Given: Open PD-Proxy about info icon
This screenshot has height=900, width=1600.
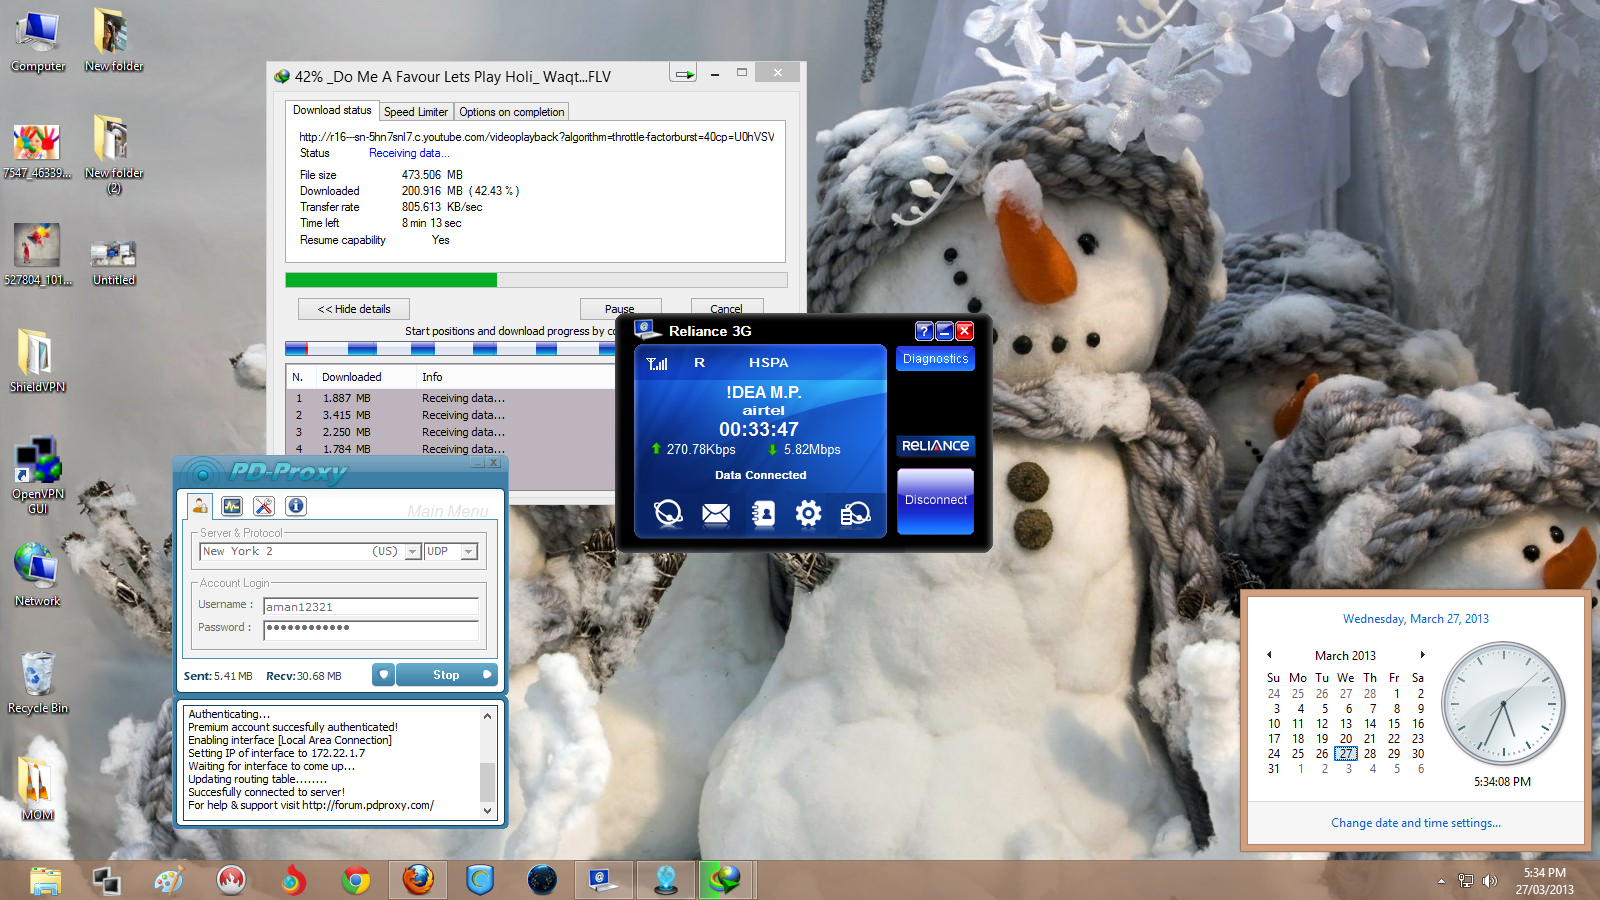Looking at the screenshot, I should pyautogui.click(x=296, y=506).
